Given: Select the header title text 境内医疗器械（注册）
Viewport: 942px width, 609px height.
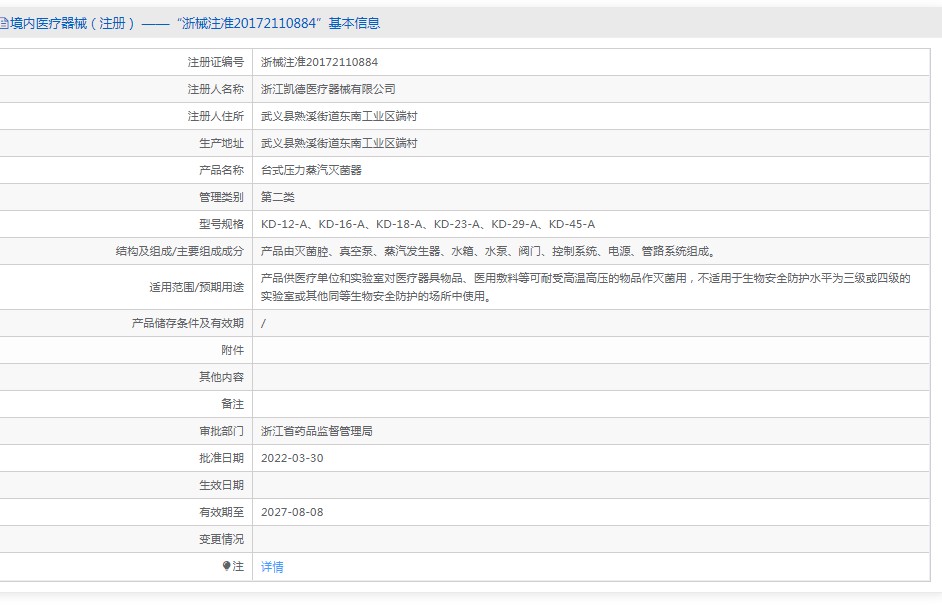Looking at the screenshot, I should [73, 23].
